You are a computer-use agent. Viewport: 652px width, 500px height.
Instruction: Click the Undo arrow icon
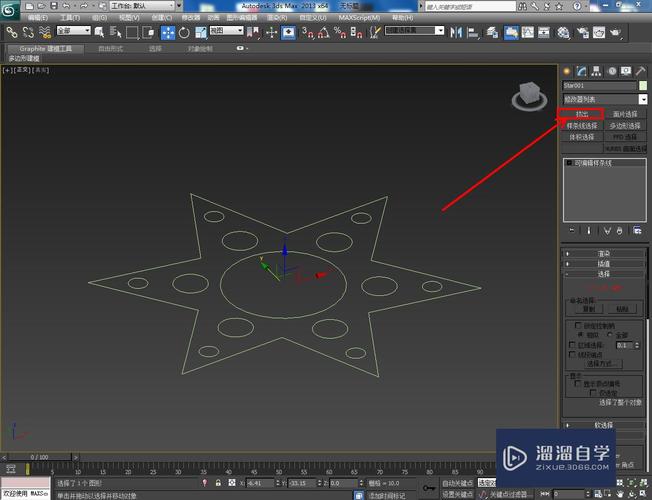coord(67,6)
